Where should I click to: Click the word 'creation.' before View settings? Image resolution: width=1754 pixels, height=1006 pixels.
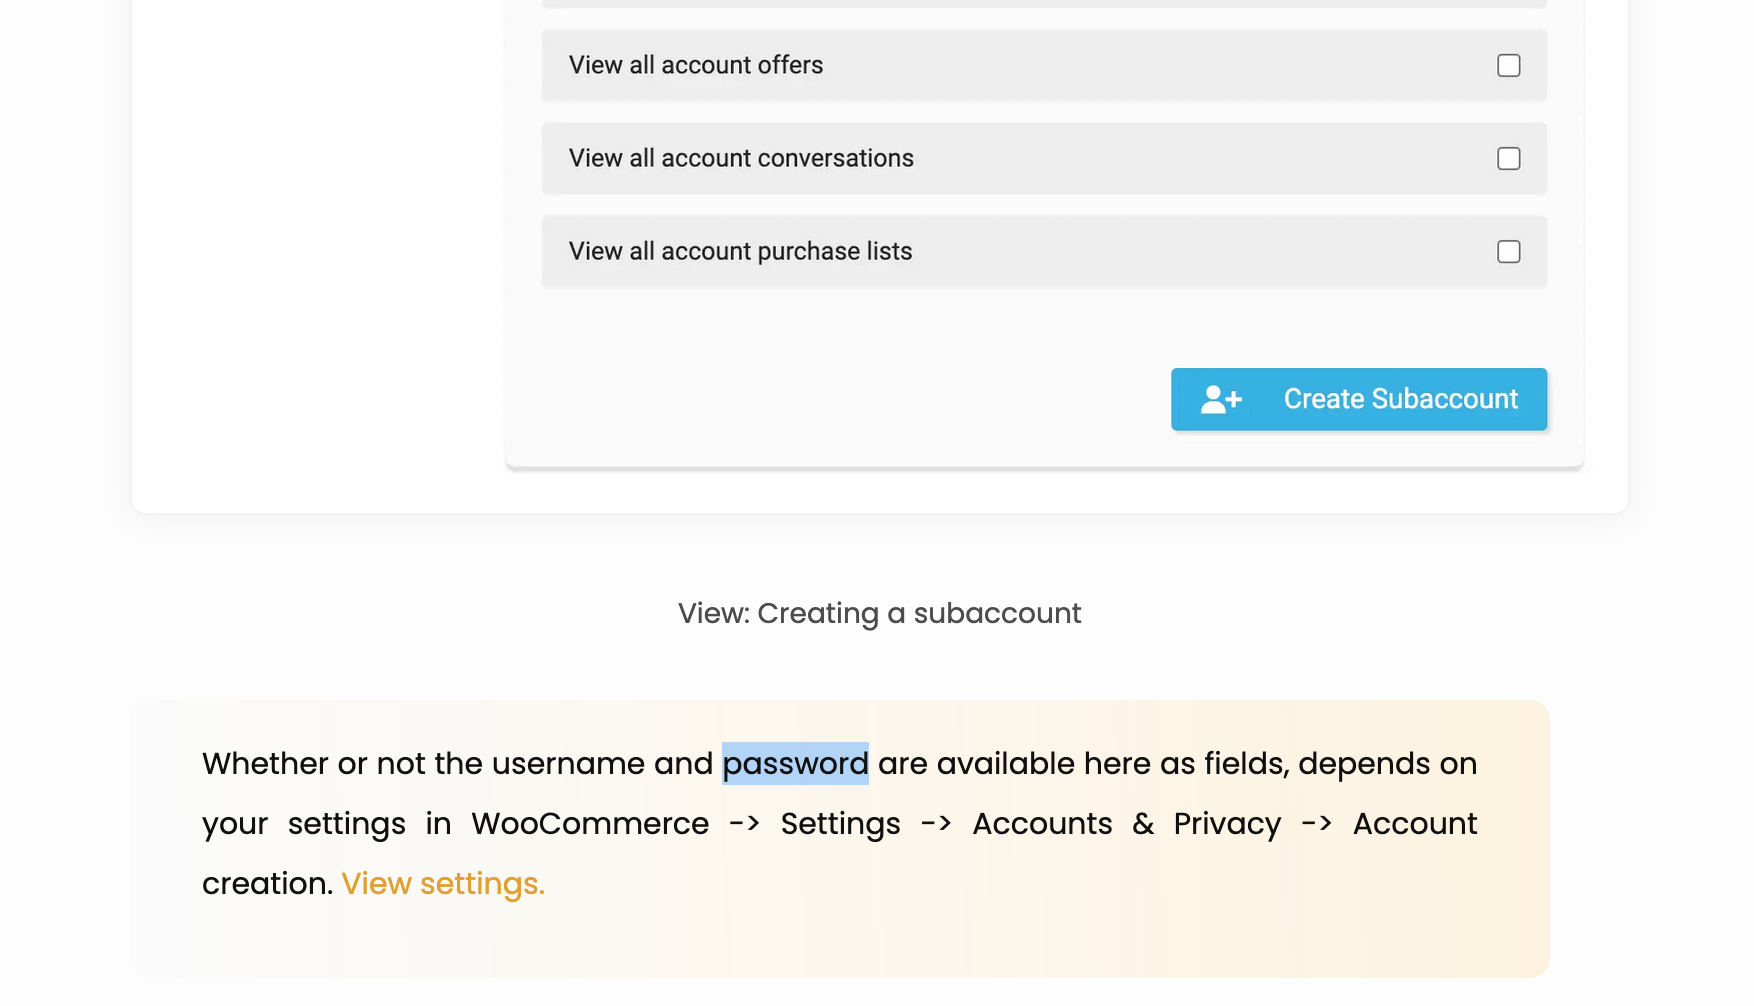267,884
